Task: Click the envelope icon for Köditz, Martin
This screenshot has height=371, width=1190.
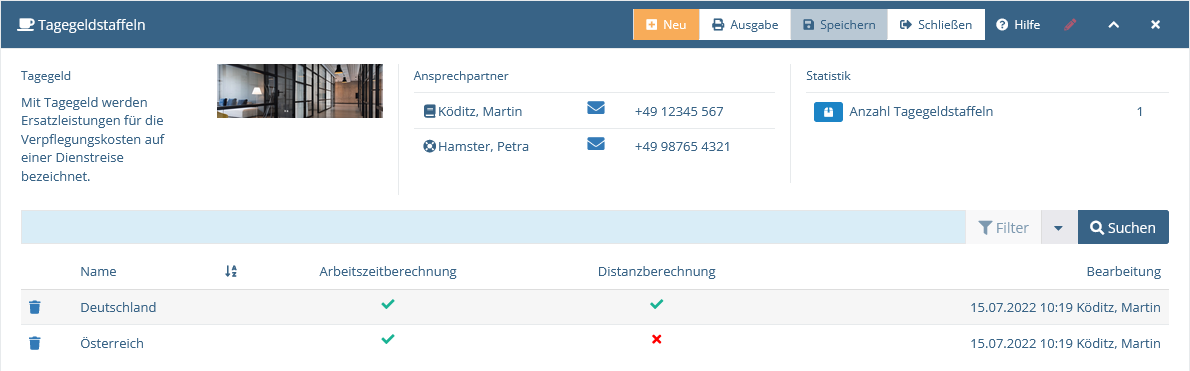Action: (596, 108)
